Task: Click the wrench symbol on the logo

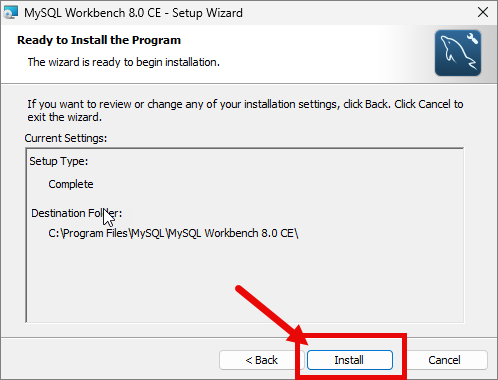Action: tap(472, 38)
